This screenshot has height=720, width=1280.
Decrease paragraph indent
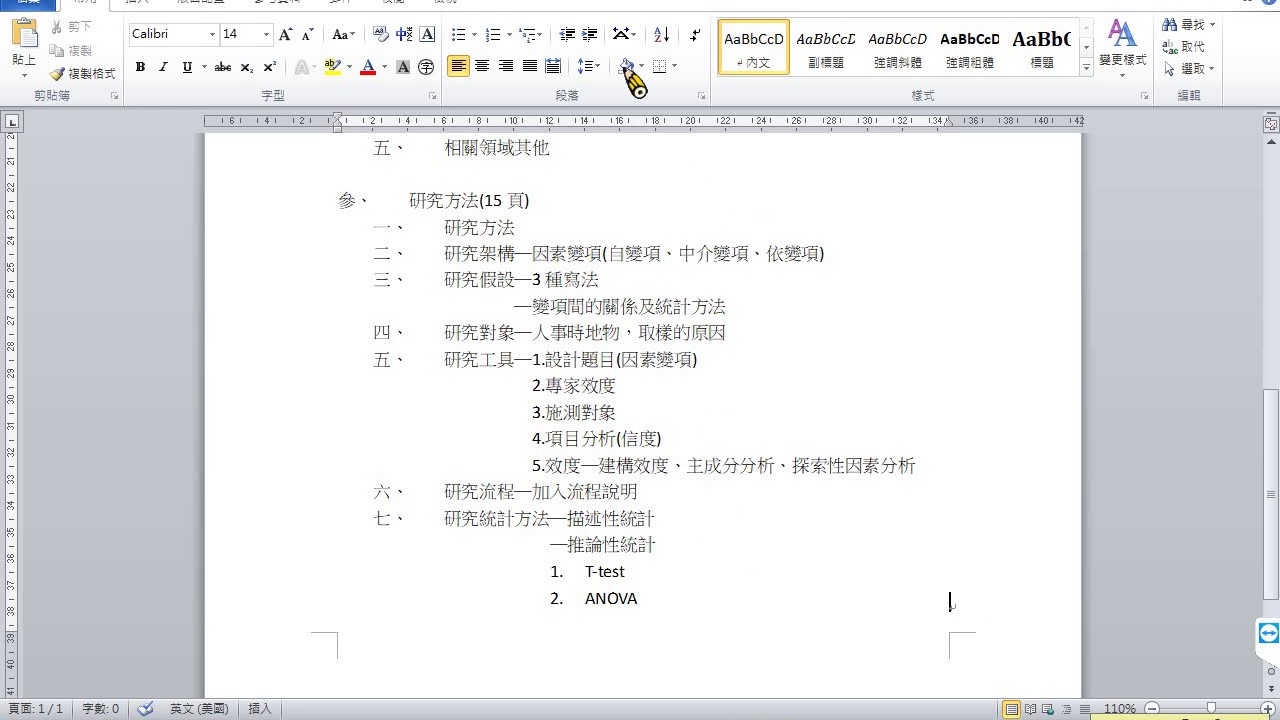tap(567, 34)
